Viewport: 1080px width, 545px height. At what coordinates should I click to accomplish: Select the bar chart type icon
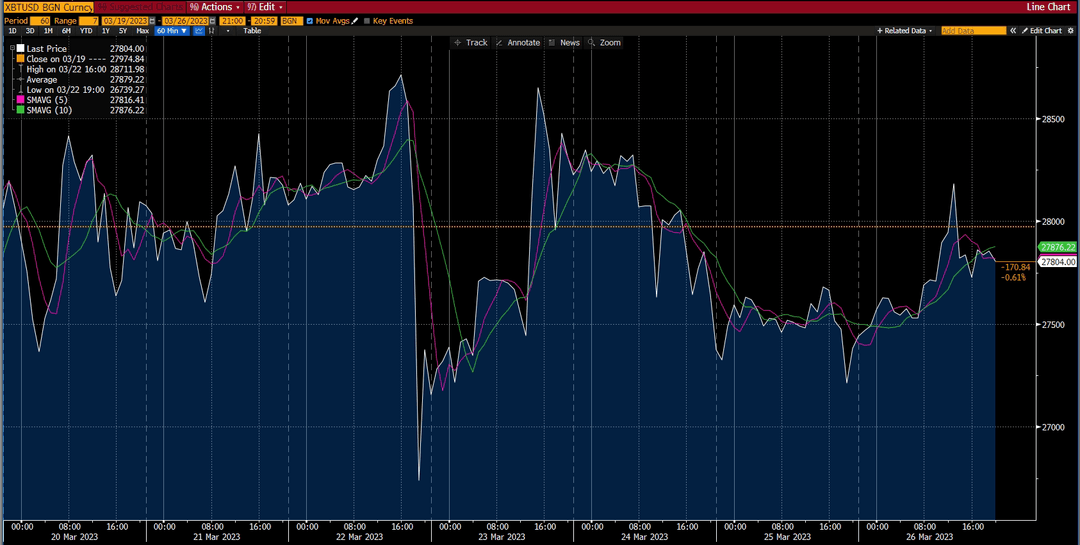(x=211, y=31)
